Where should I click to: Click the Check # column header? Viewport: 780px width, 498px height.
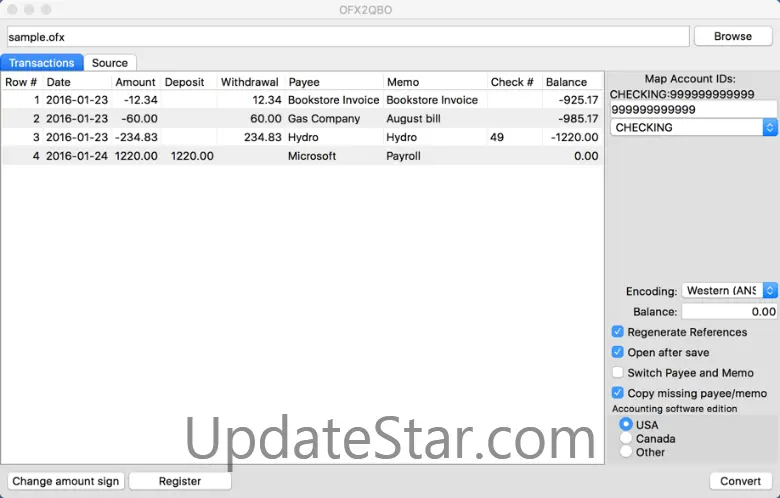point(514,82)
